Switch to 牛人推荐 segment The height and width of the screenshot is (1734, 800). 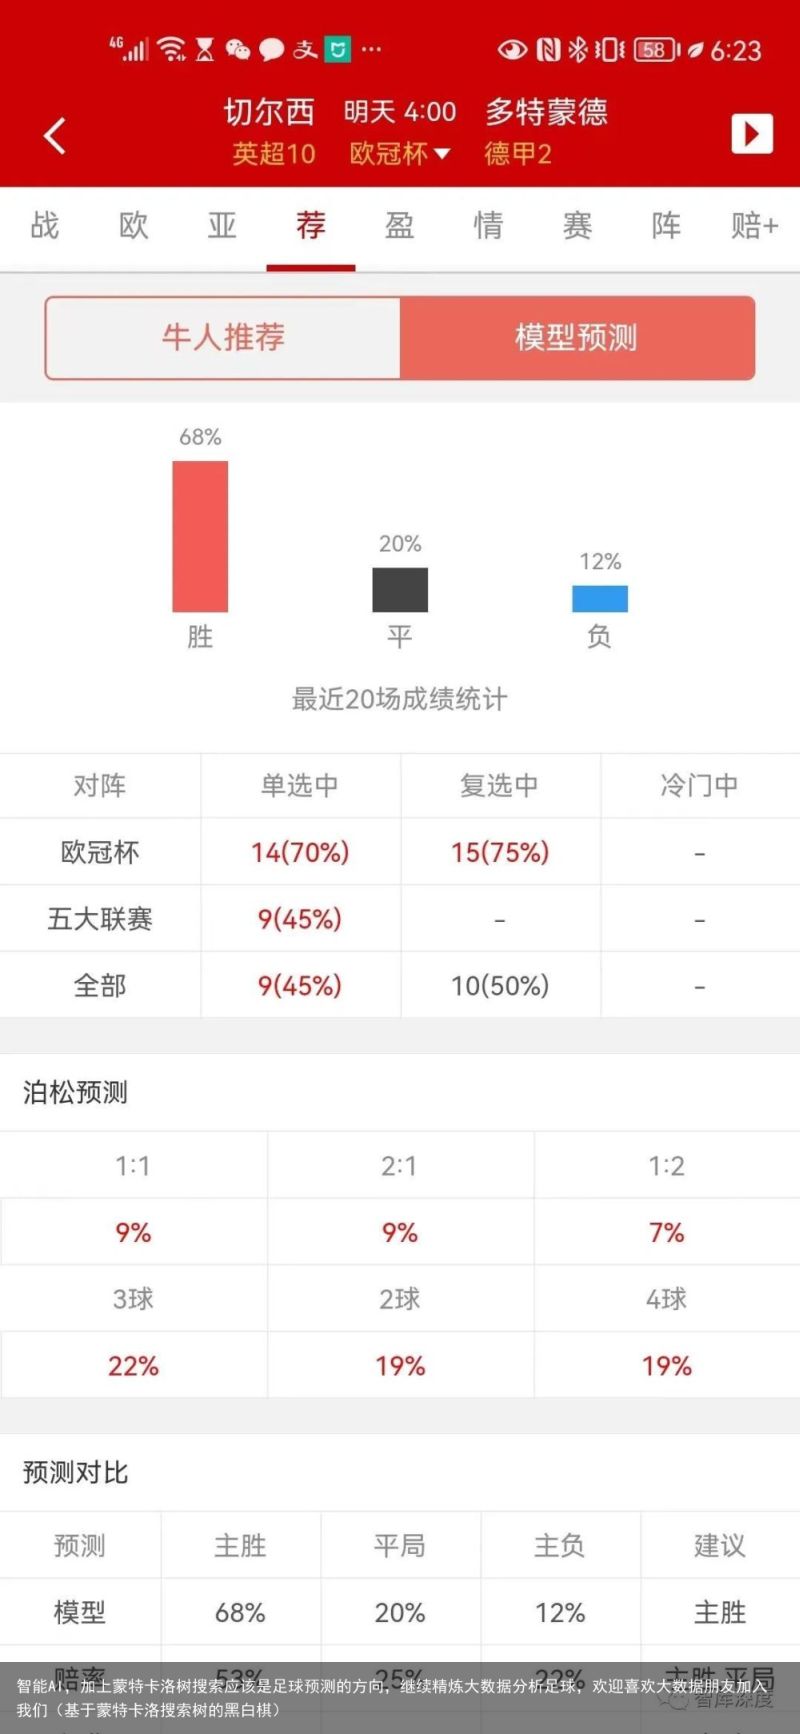223,337
